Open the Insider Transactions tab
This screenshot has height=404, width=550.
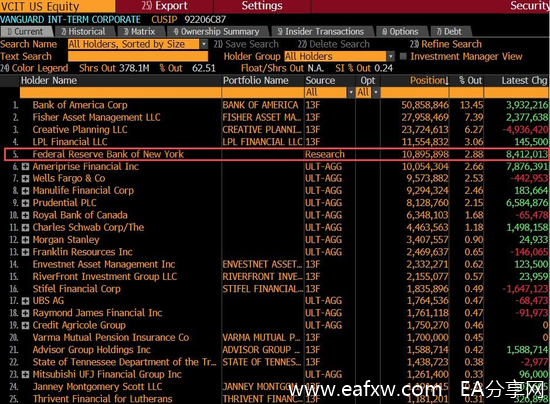tap(321, 32)
